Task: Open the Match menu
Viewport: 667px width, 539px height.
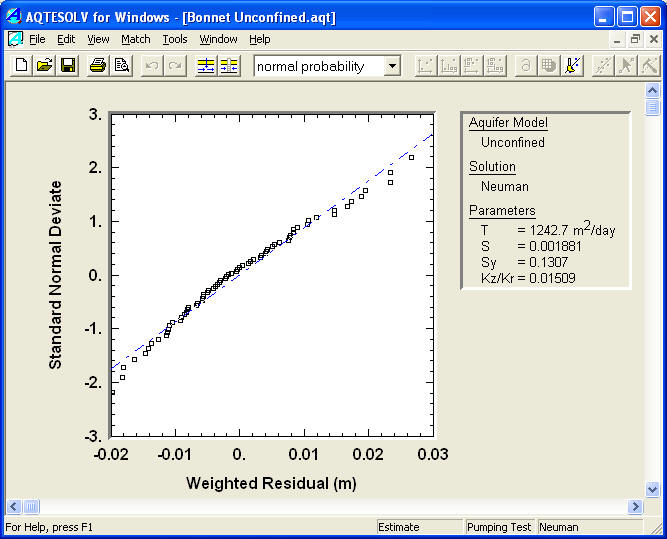Action: pyautogui.click(x=136, y=40)
